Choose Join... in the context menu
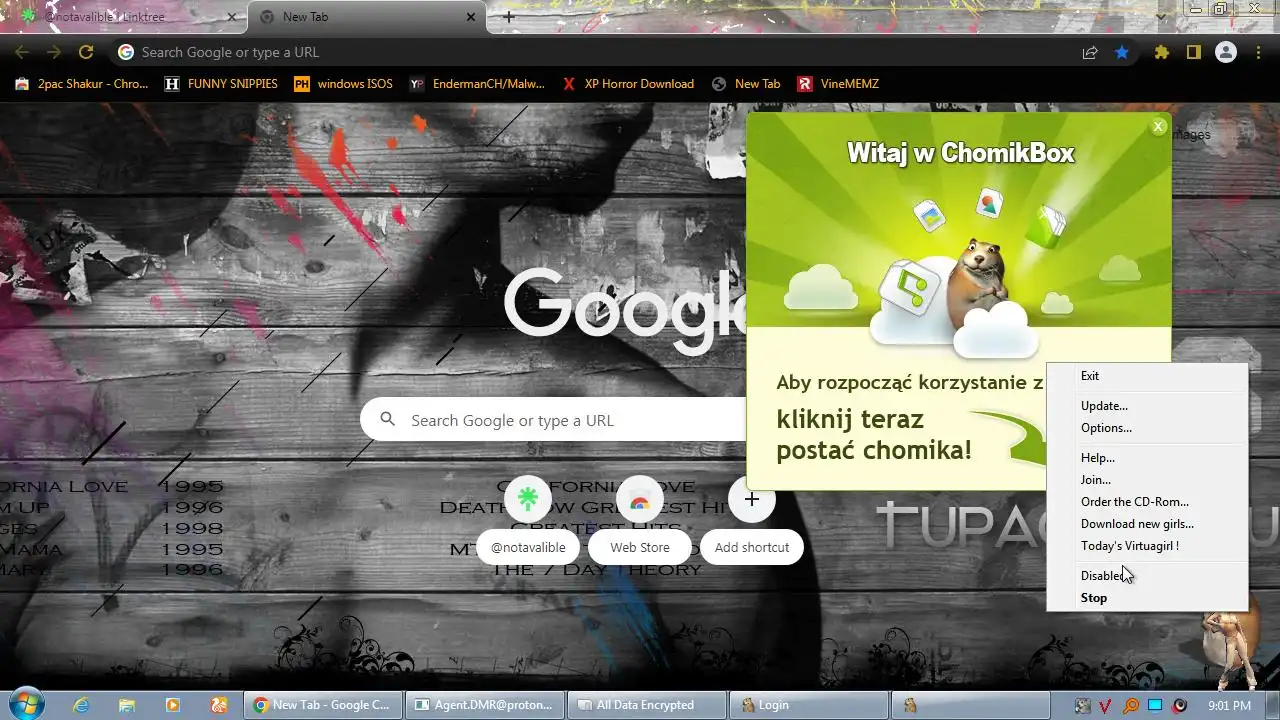The image size is (1280, 720). click(x=1147, y=480)
